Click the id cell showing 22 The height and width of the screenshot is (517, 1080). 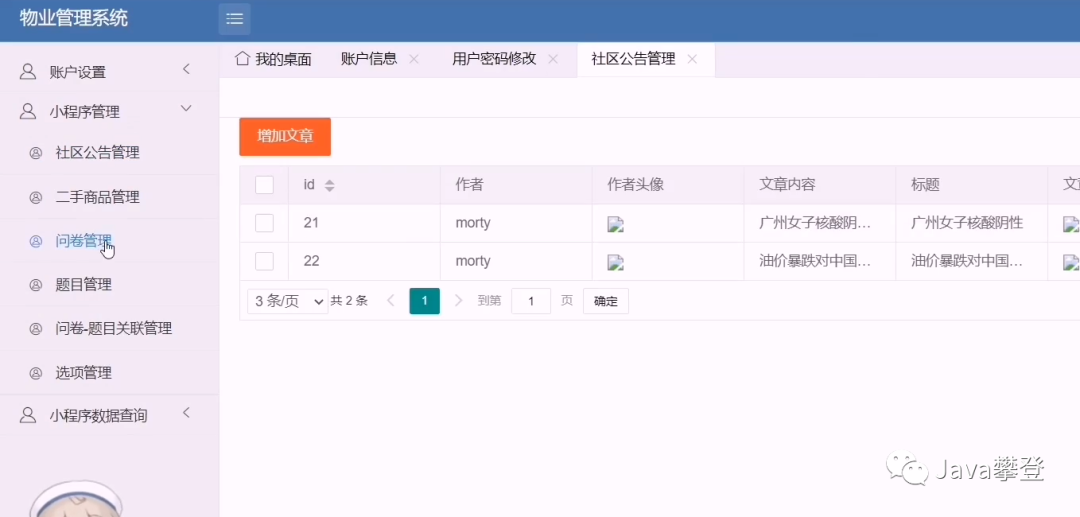(x=364, y=261)
